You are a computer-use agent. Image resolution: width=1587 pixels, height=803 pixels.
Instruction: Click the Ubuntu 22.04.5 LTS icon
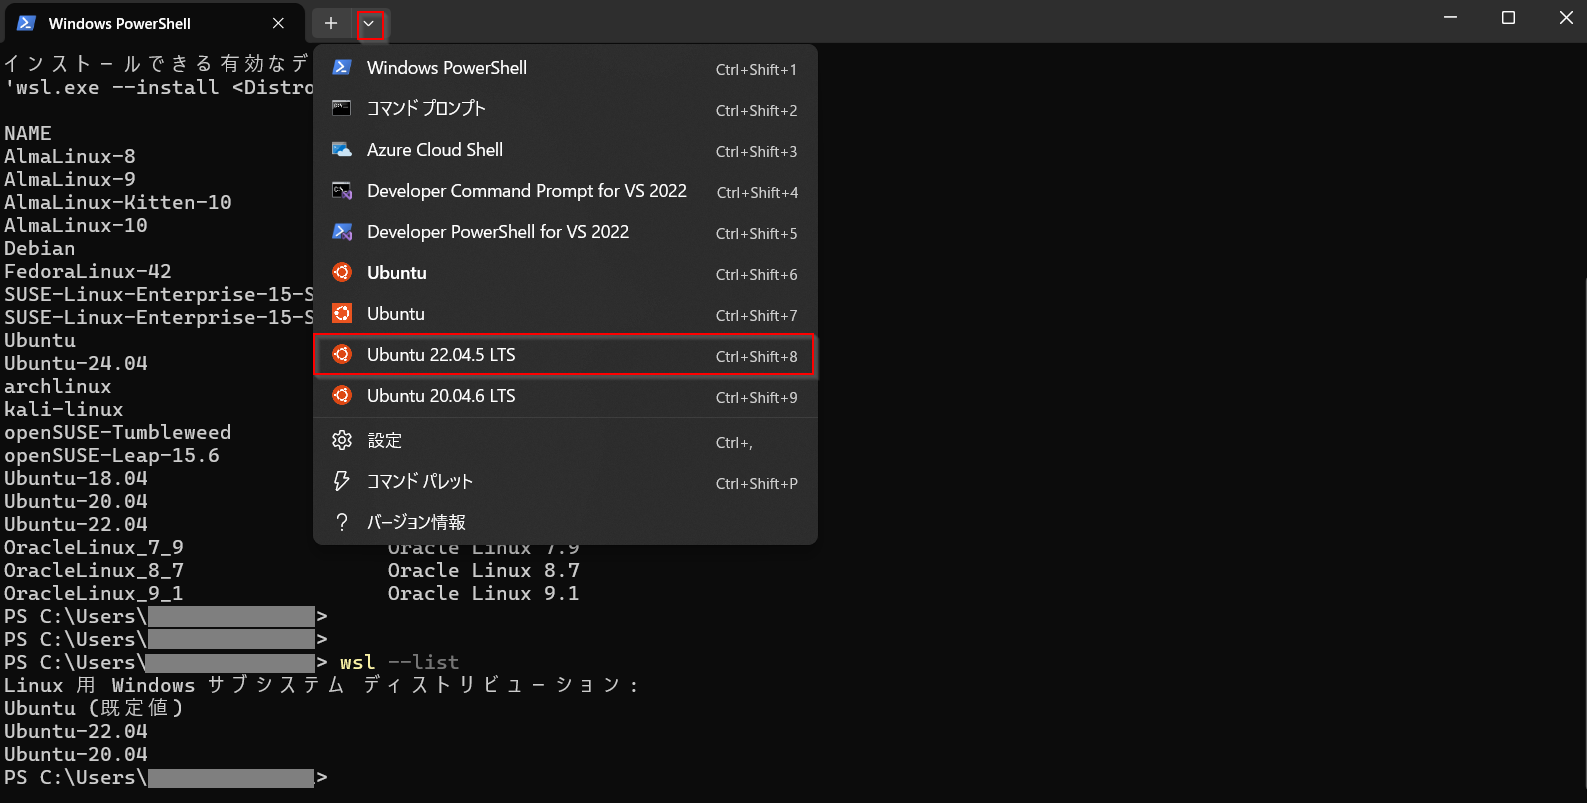pyautogui.click(x=342, y=354)
